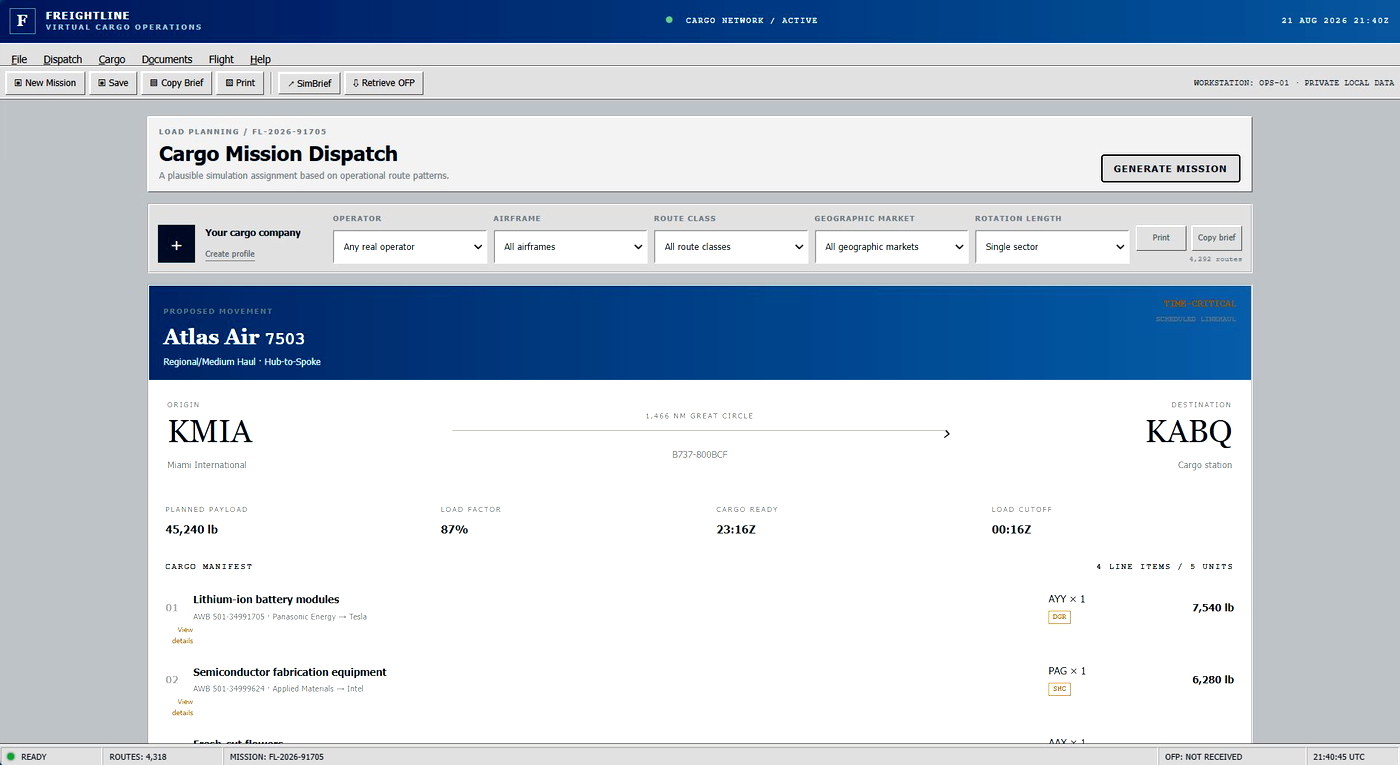Open the Help menu
This screenshot has height=765, width=1400.
pos(260,59)
